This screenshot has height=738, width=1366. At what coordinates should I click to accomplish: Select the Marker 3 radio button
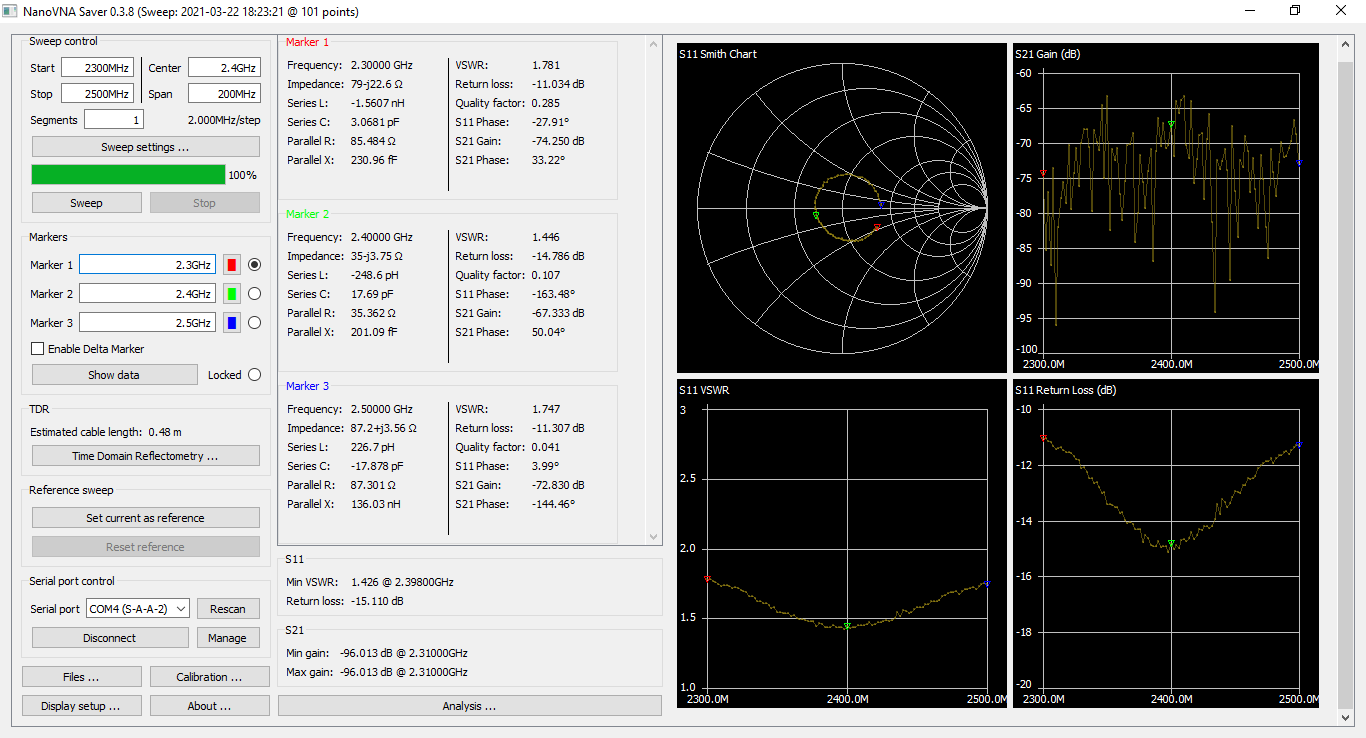tap(254, 323)
